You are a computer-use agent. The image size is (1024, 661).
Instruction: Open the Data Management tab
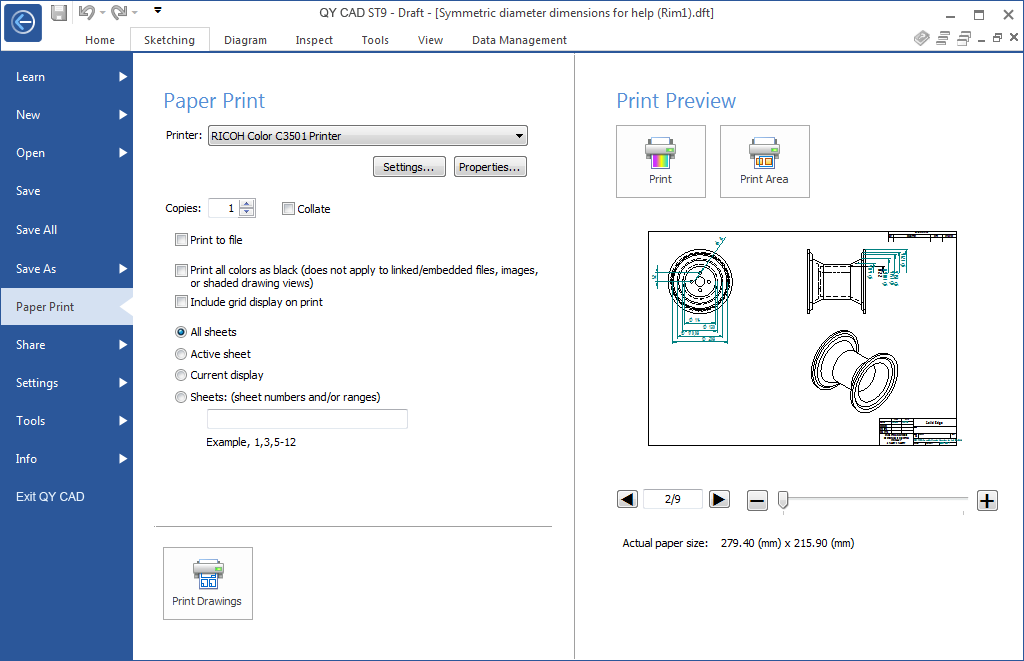click(x=519, y=40)
